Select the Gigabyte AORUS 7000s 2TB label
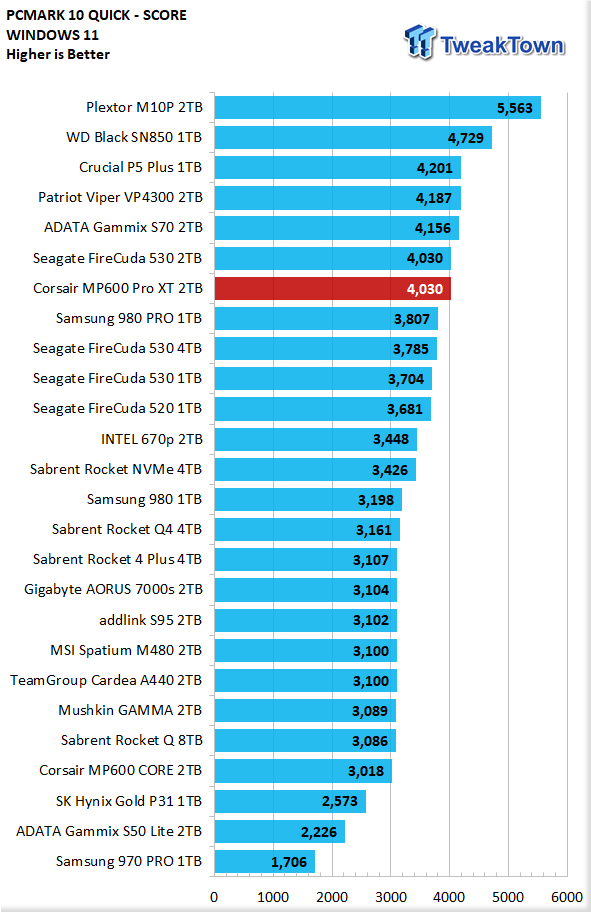 [113, 590]
